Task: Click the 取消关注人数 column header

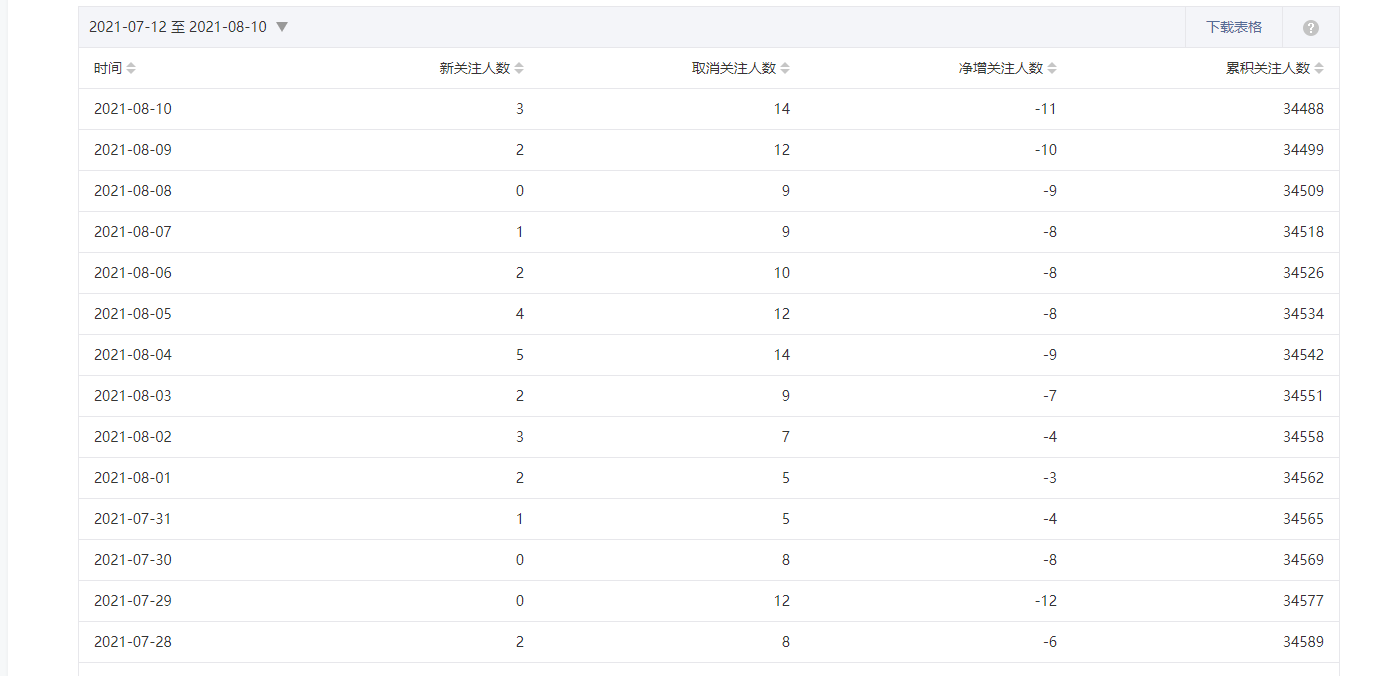Action: [x=734, y=69]
